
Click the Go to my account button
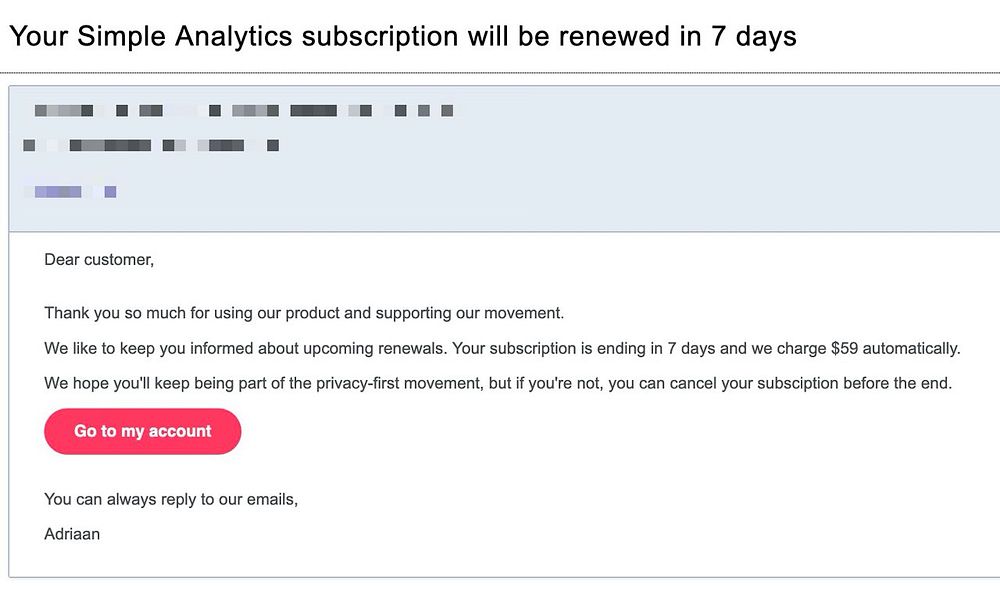coord(142,431)
